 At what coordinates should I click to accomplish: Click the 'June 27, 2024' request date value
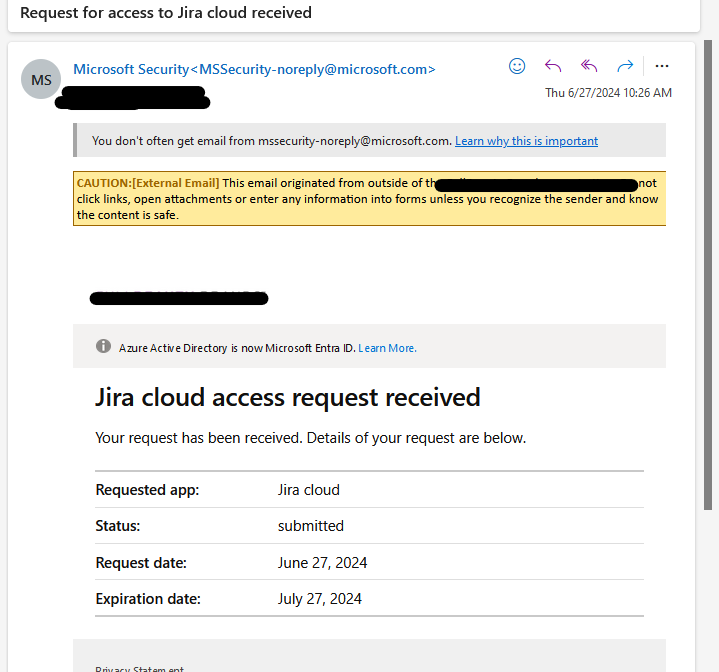coord(322,562)
